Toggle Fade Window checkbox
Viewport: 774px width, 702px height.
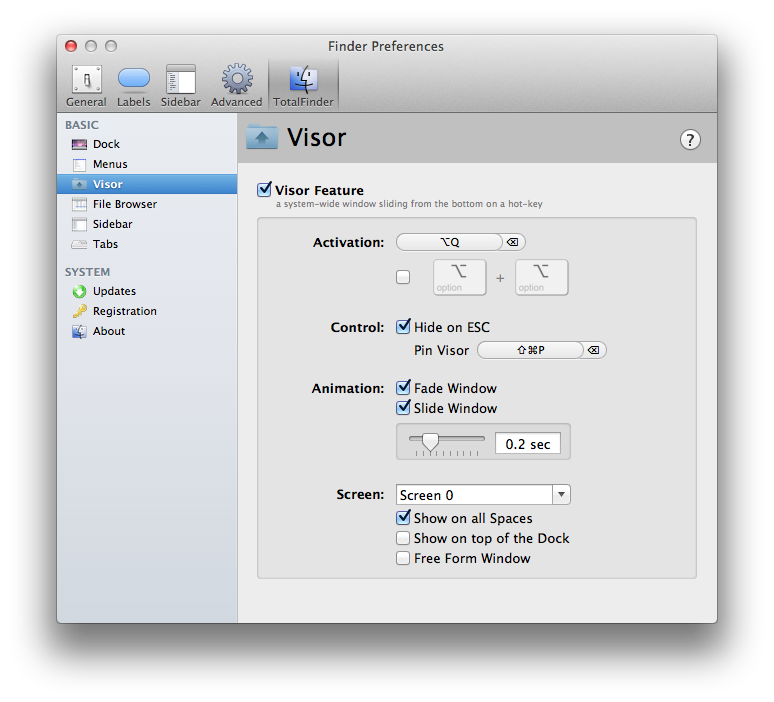pyautogui.click(x=403, y=388)
